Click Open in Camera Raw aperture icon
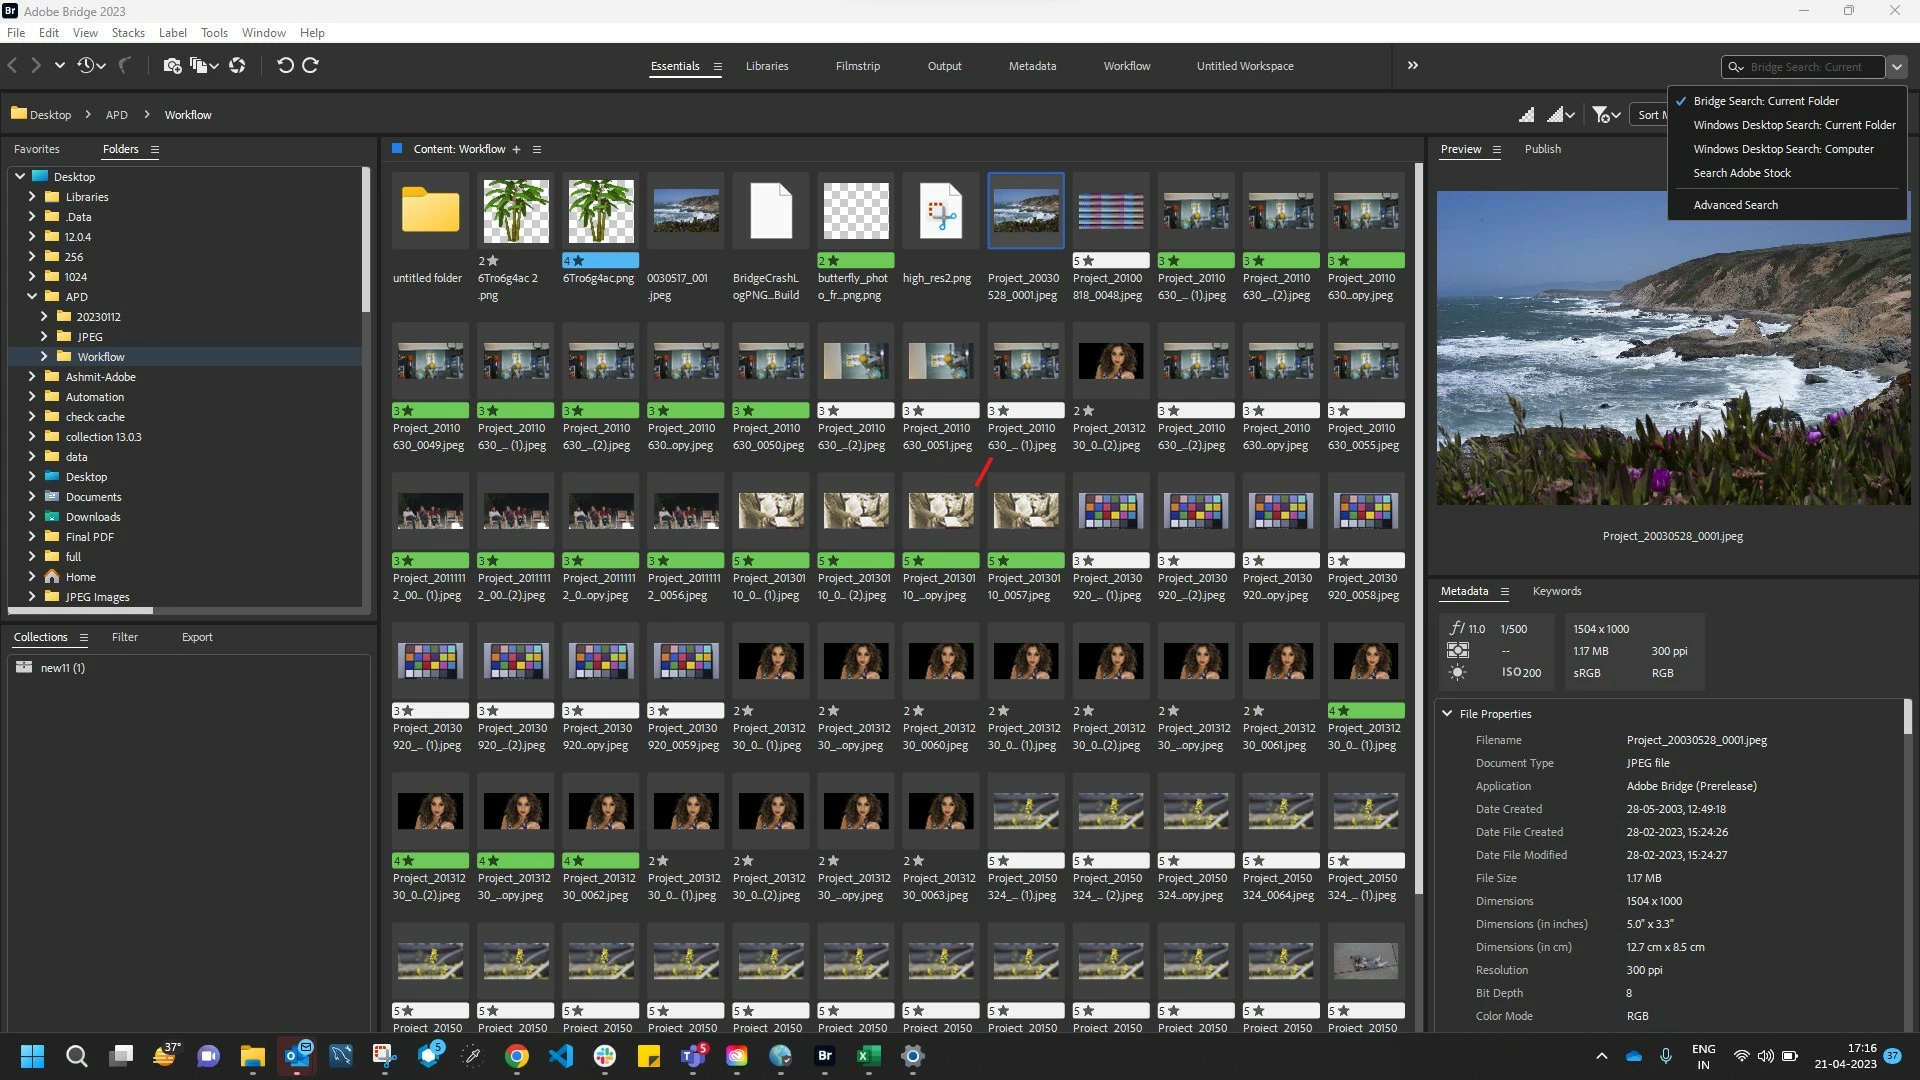The height and width of the screenshot is (1080, 1920). [x=237, y=66]
